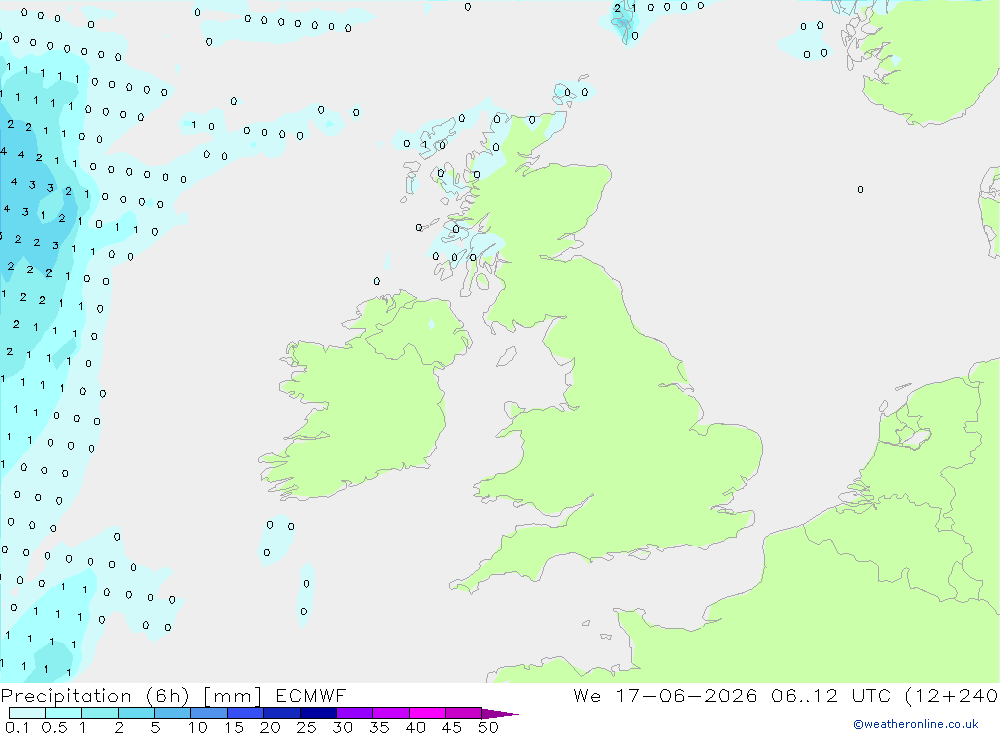
Task: Click the '30' legend scale label
Action: coord(342,727)
